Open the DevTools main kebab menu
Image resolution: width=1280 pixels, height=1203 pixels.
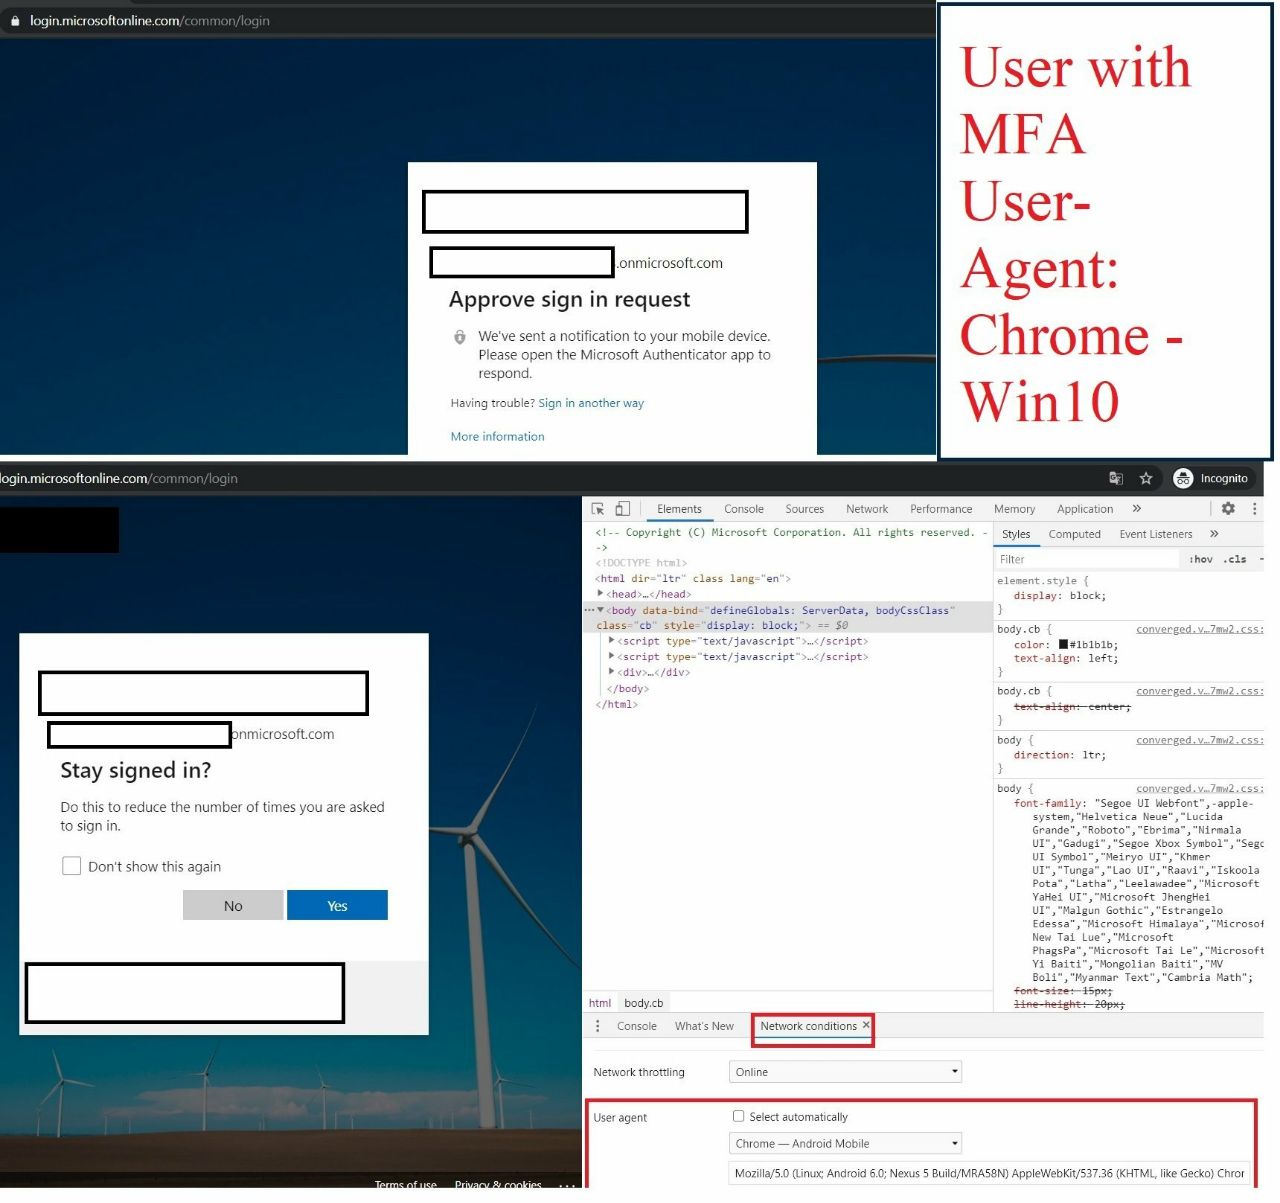pyautogui.click(x=1254, y=509)
